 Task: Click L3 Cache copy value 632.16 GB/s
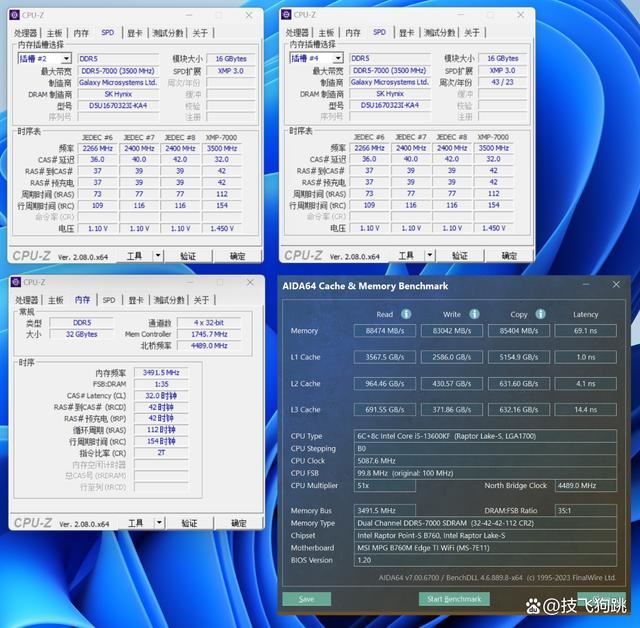pyautogui.click(x=519, y=409)
